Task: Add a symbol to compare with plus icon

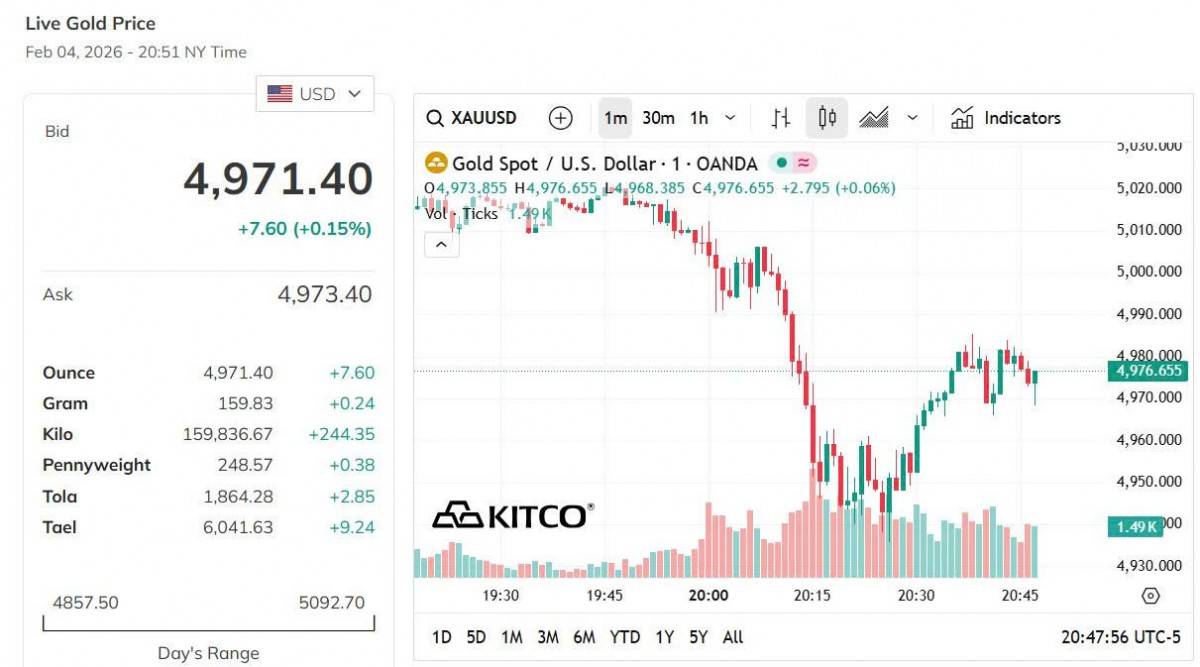Action: pos(561,118)
